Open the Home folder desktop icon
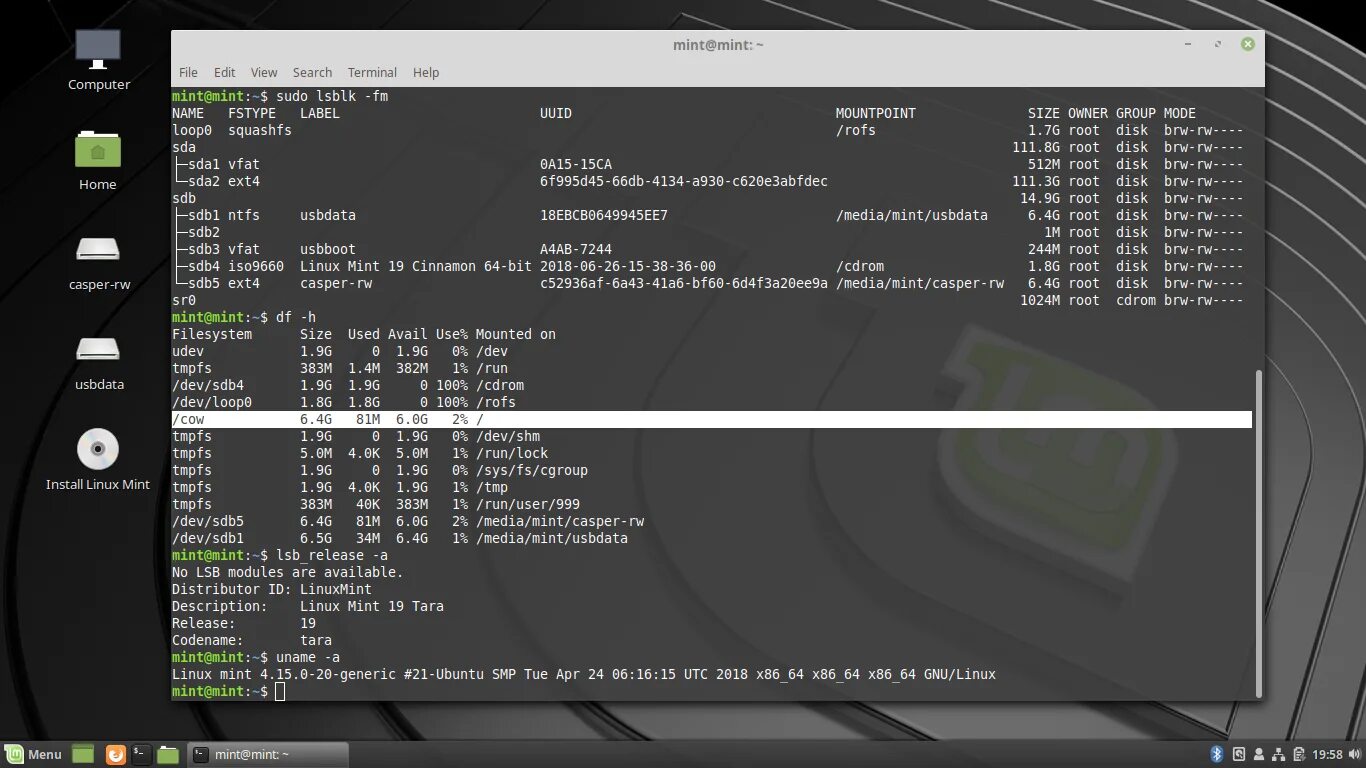The image size is (1366, 768). (x=98, y=159)
